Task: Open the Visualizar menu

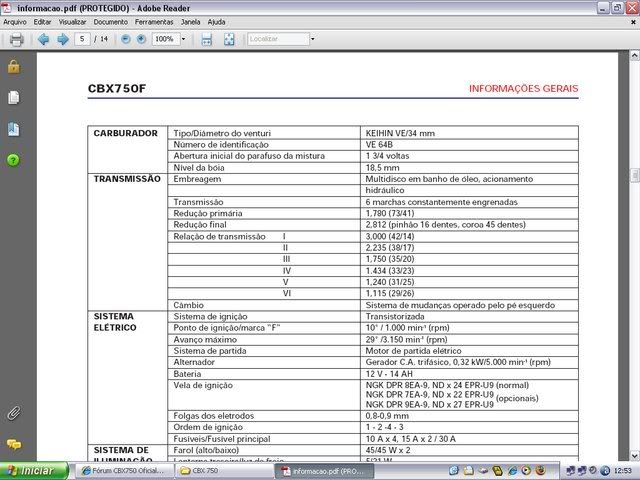Action: click(72, 22)
